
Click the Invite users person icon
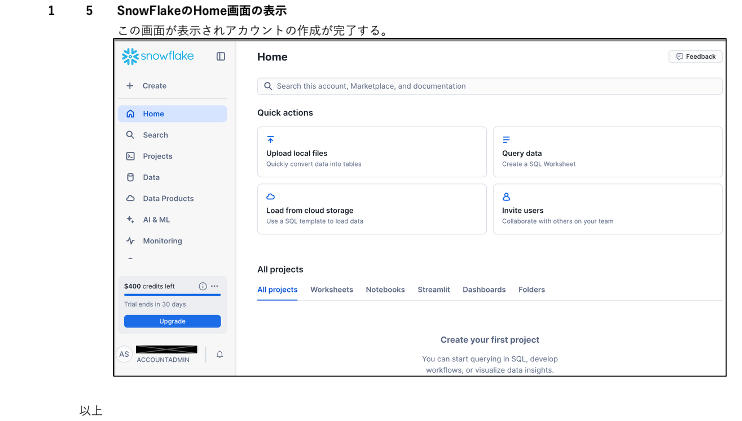tap(506, 197)
